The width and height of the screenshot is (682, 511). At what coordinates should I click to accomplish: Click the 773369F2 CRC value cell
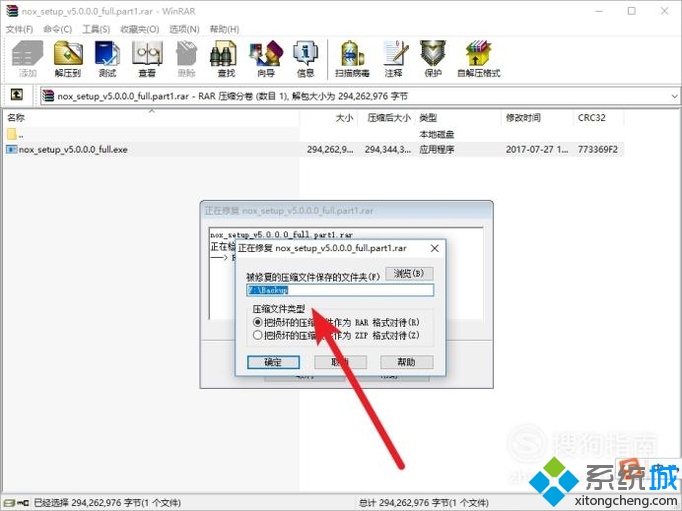[x=598, y=149]
